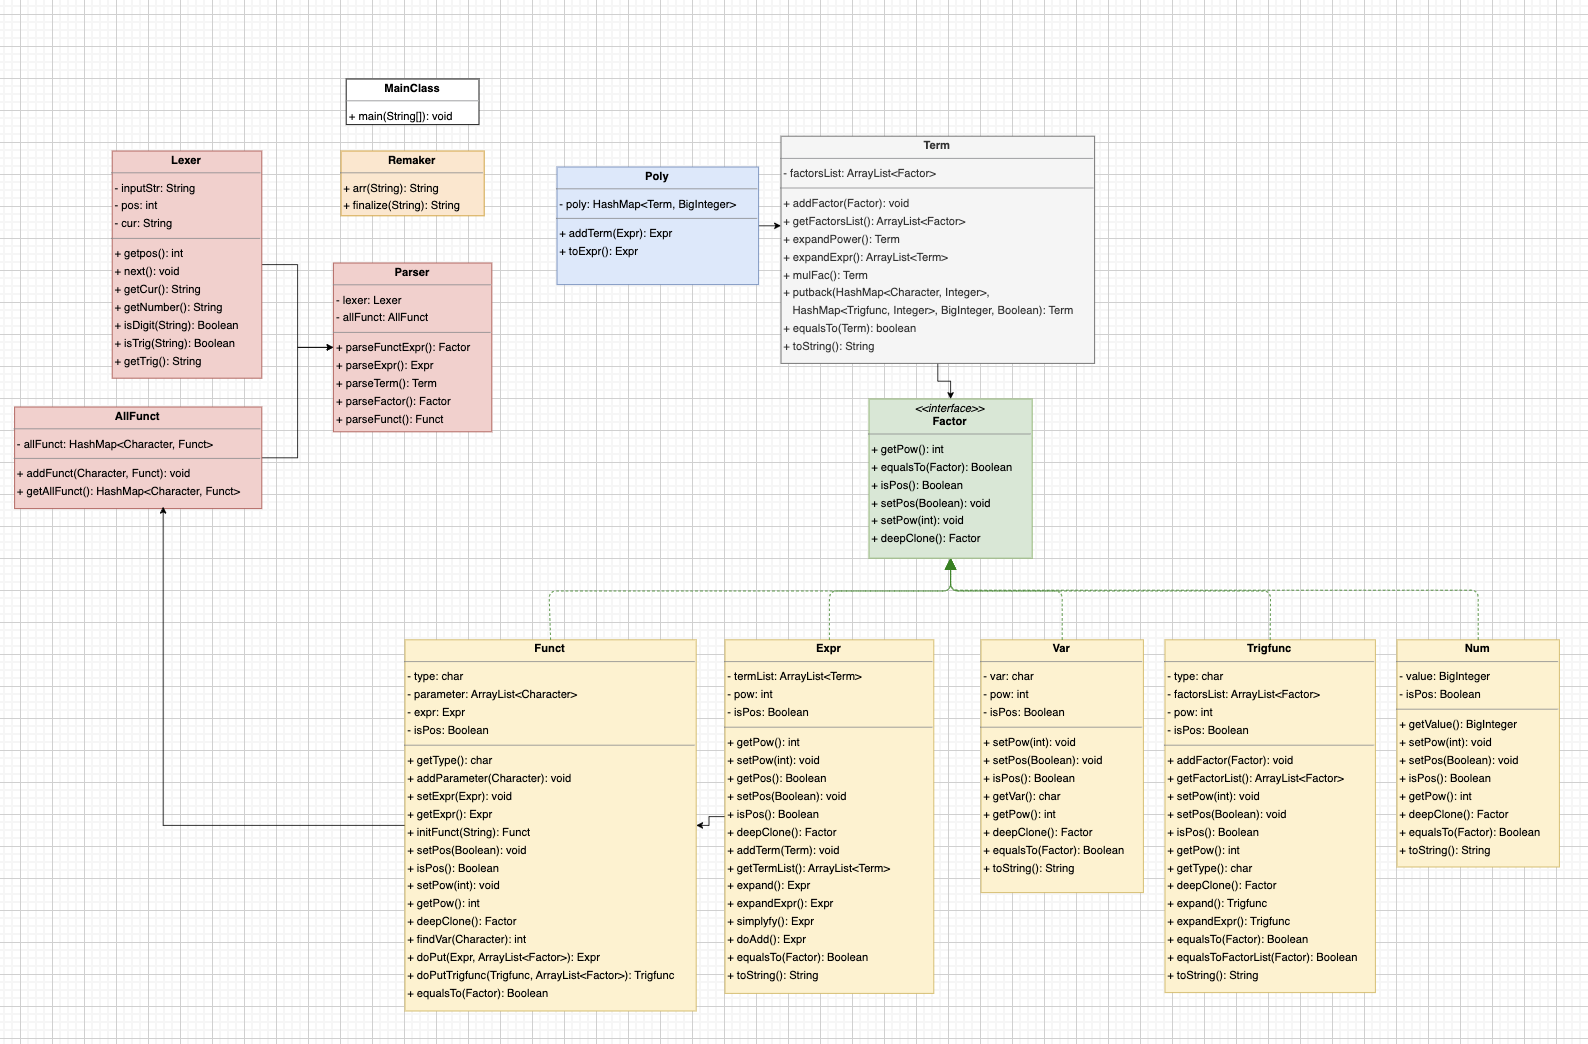Select the Num class title
Screen dimensions: 1588x1044
pyautogui.click(x=1477, y=648)
